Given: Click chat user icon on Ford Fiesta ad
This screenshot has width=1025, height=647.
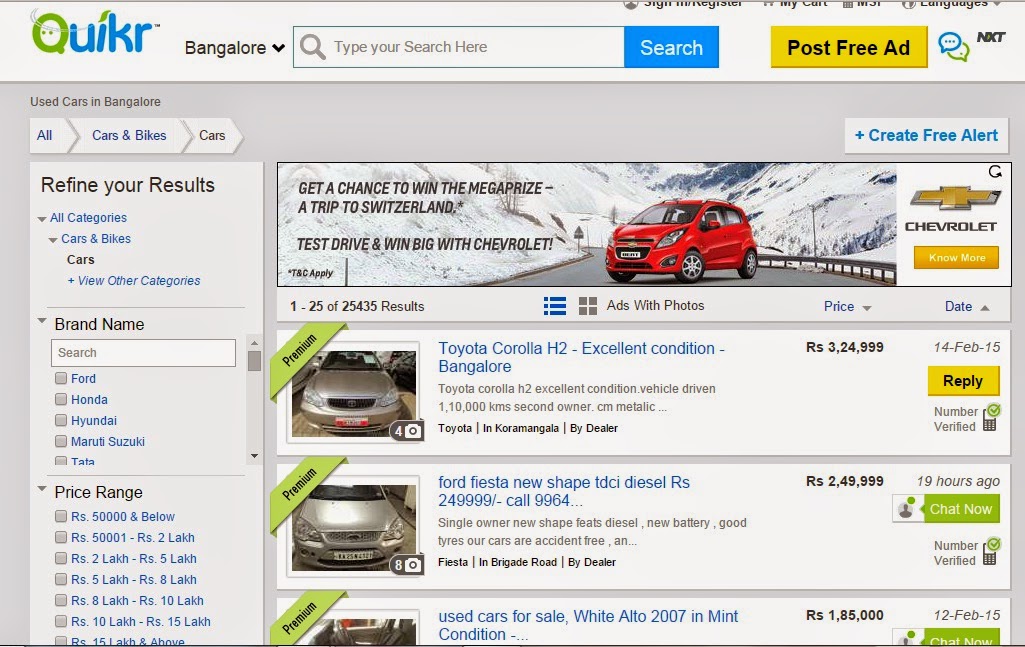Looking at the screenshot, I should (907, 508).
